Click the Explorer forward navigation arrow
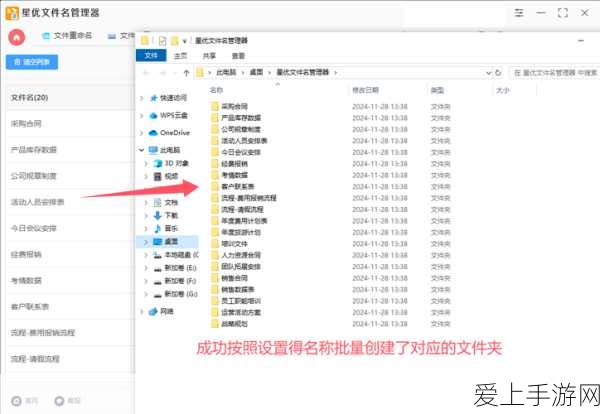 [163, 73]
